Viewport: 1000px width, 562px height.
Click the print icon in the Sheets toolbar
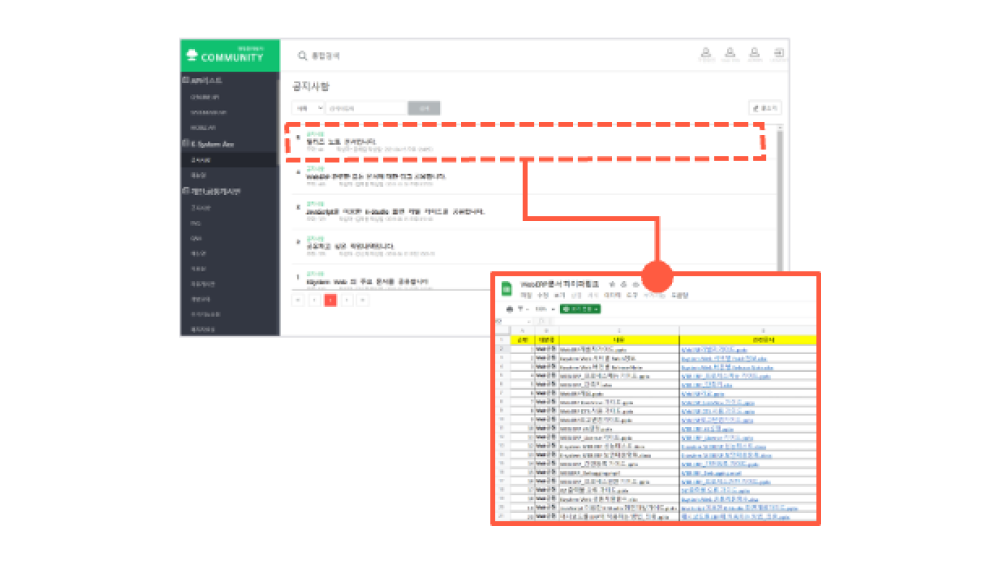coord(509,309)
